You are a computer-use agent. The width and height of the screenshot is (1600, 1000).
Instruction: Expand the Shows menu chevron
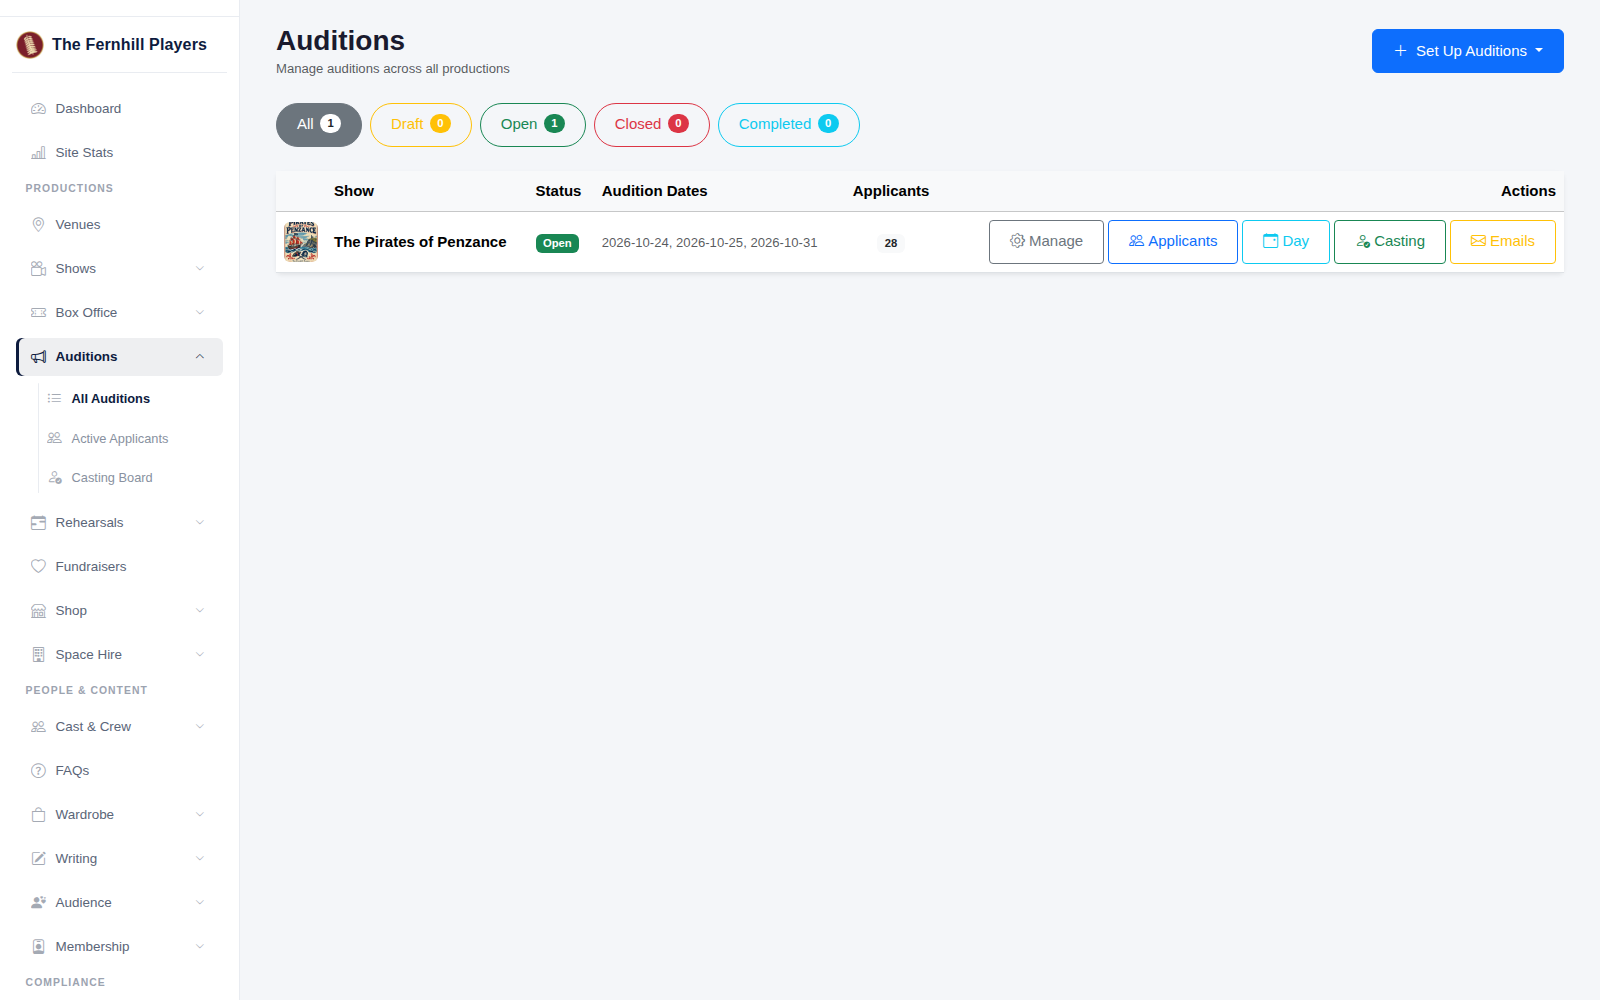coord(200,269)
